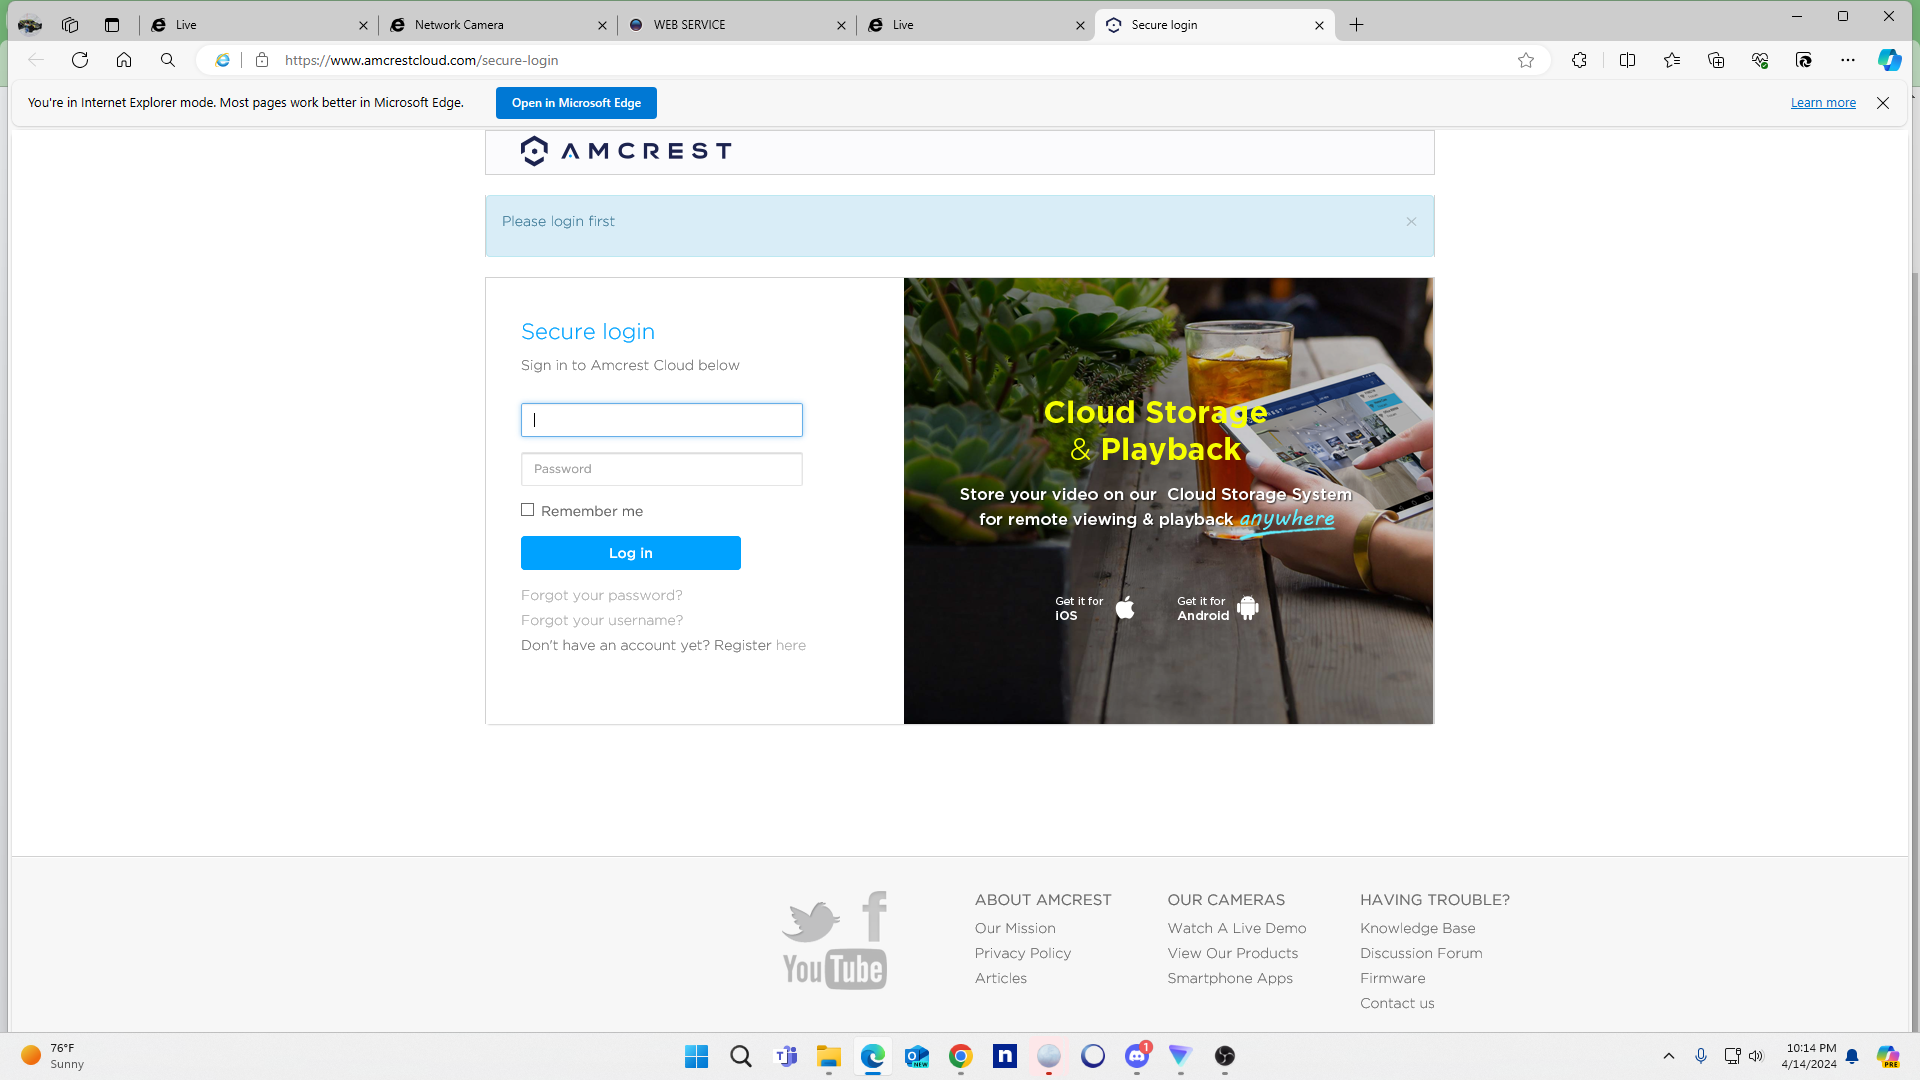
Task: Click the Internet Explorer mode icon in address bar
Action: pyautogui.click(x=222, y=61)
